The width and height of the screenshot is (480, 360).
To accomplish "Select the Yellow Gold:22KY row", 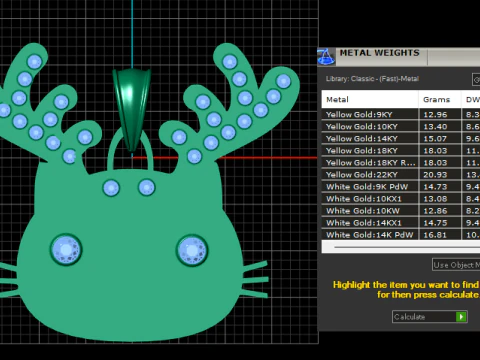I will (401, 174).
